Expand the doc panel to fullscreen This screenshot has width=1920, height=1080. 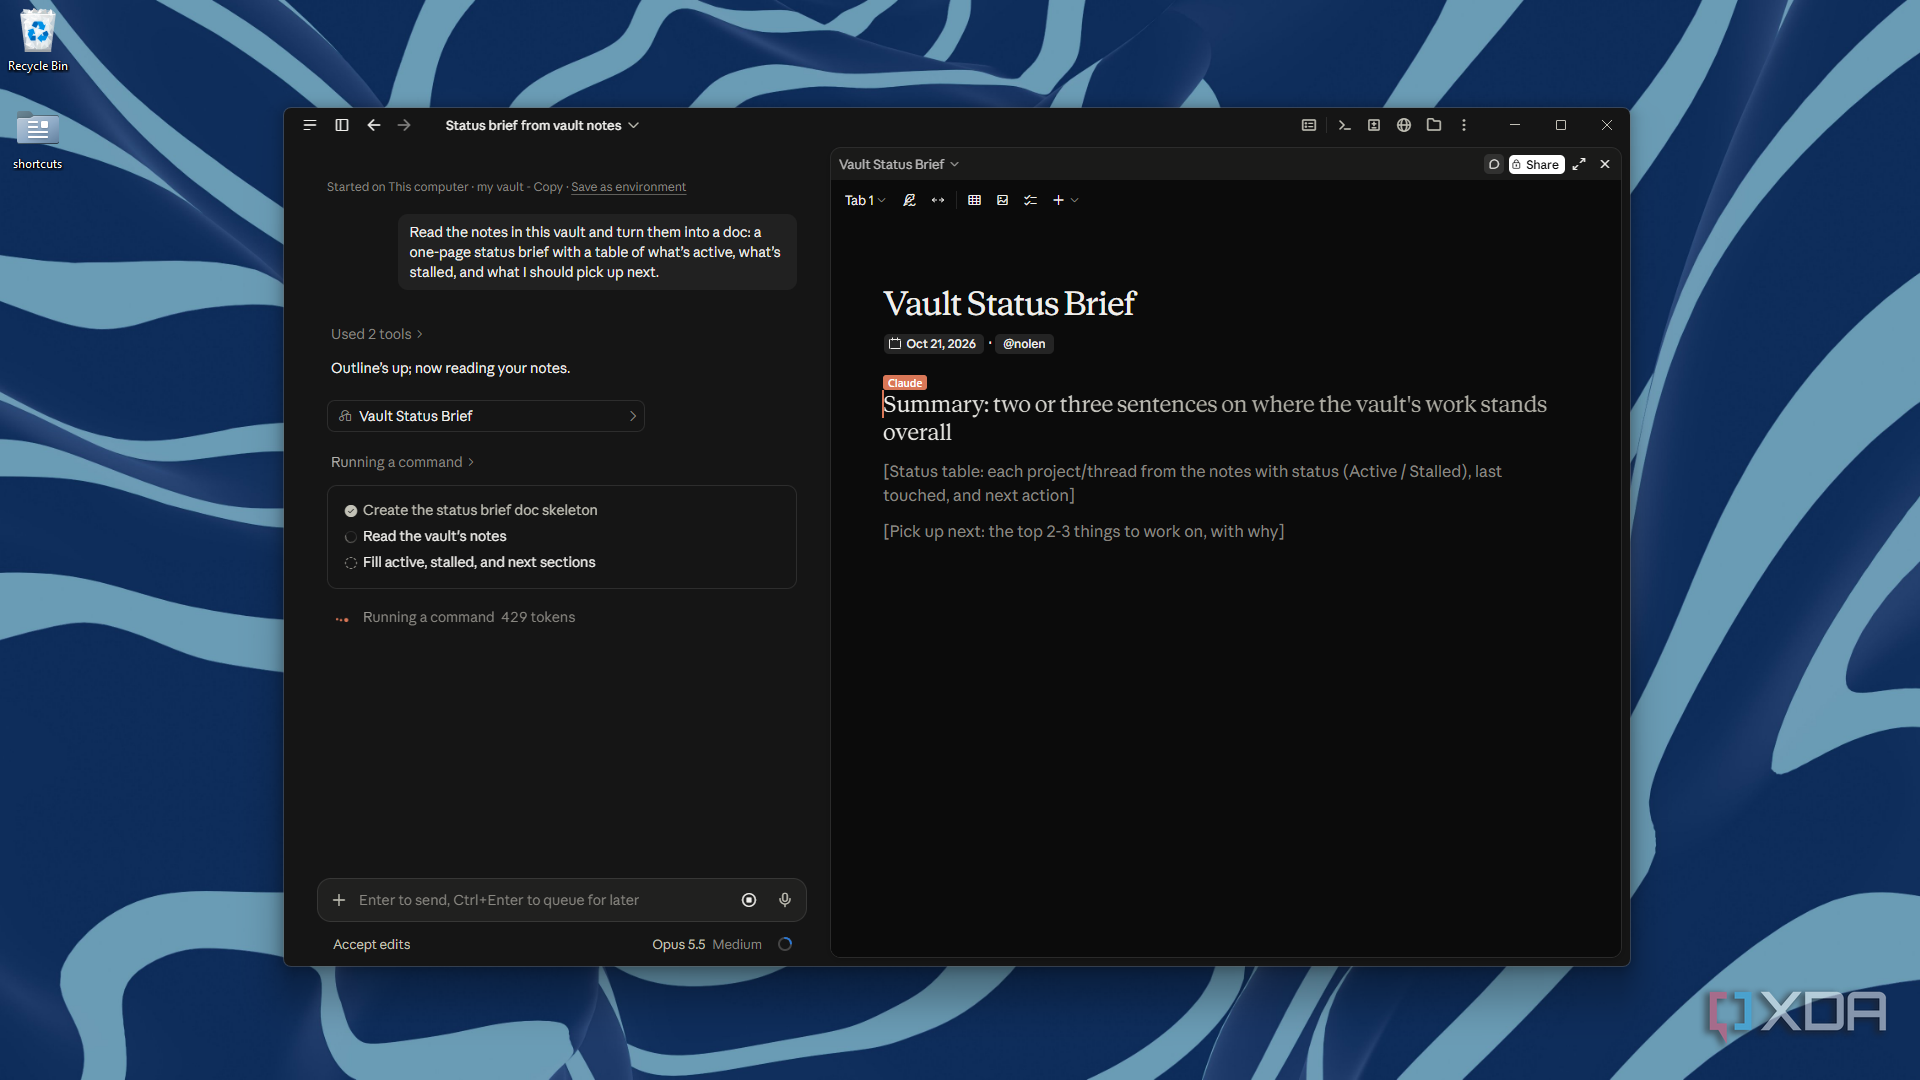(1579, 164)
